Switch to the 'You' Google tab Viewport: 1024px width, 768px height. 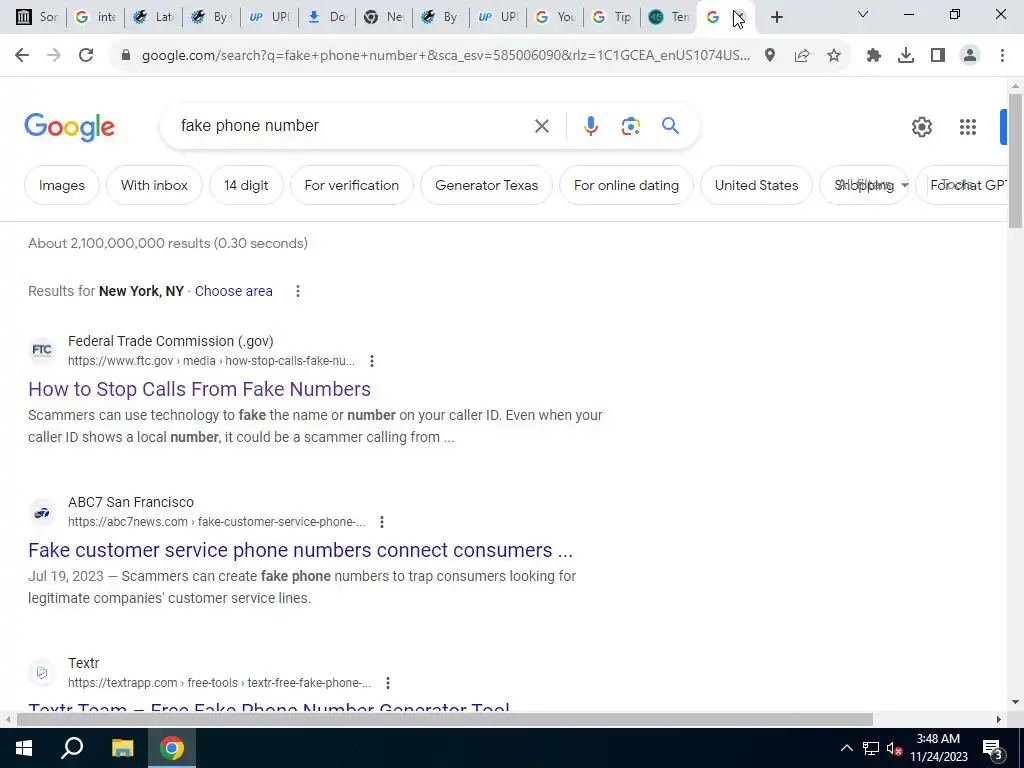[555, 17]
